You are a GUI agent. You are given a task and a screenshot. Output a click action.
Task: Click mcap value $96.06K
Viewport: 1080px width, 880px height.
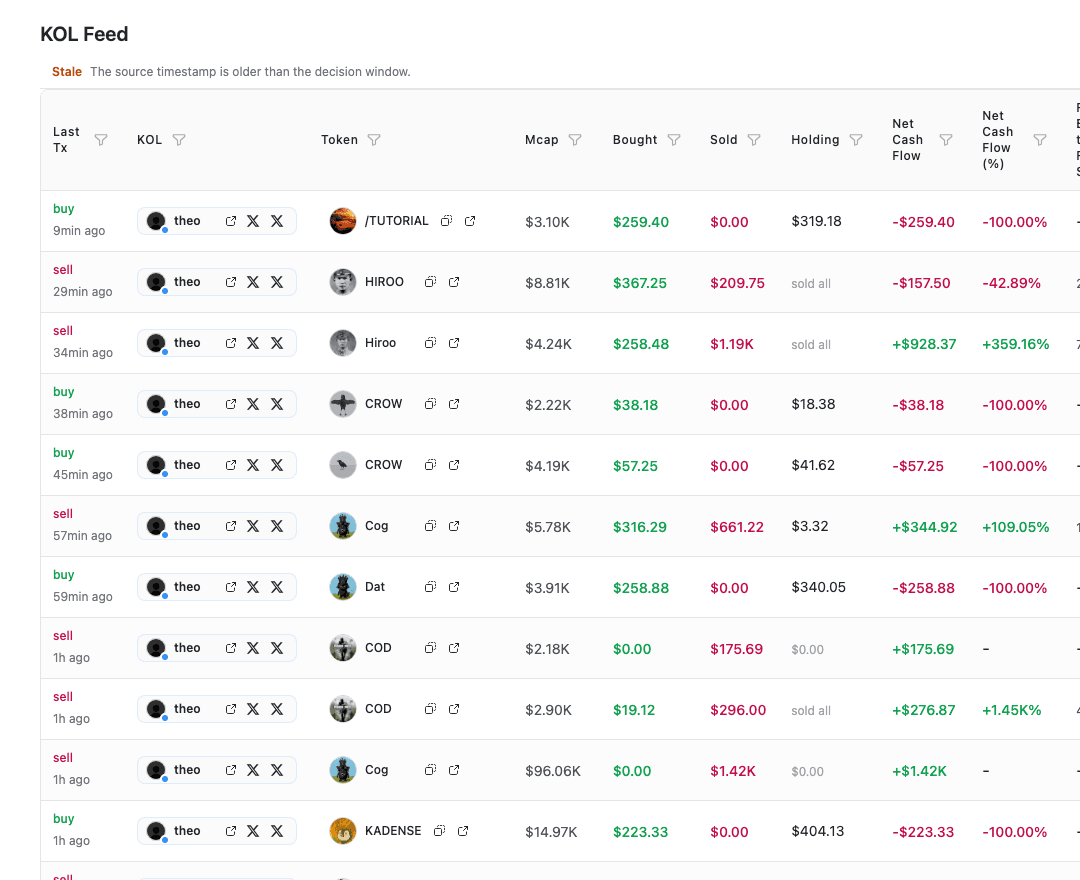(553, 771)
